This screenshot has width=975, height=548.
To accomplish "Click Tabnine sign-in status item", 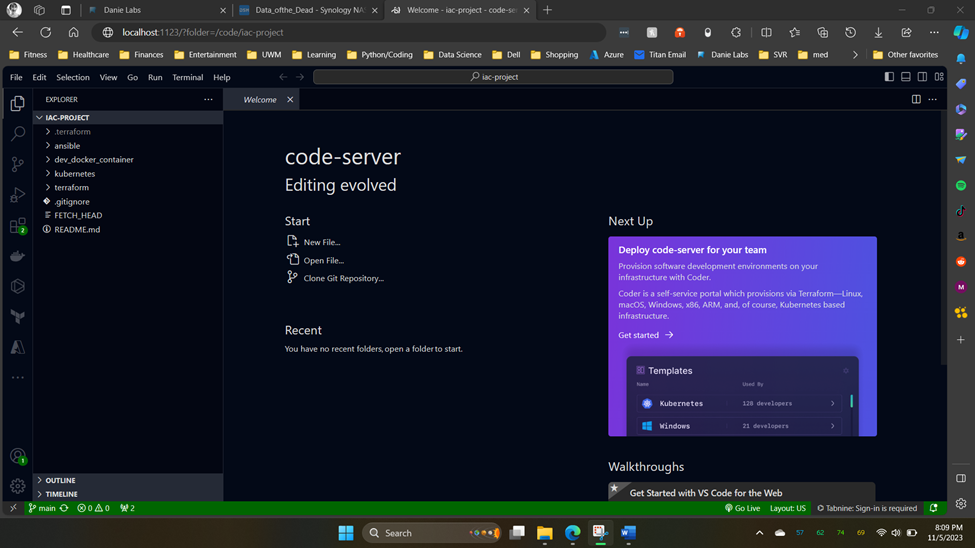I will 867,508.
